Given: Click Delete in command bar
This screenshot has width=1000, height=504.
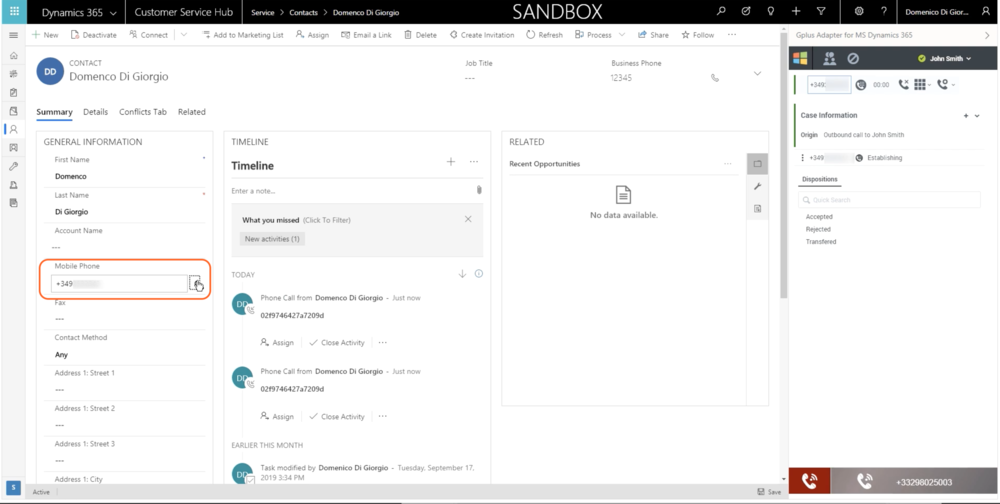Looking at the screenshot, I should click(420, 35).
